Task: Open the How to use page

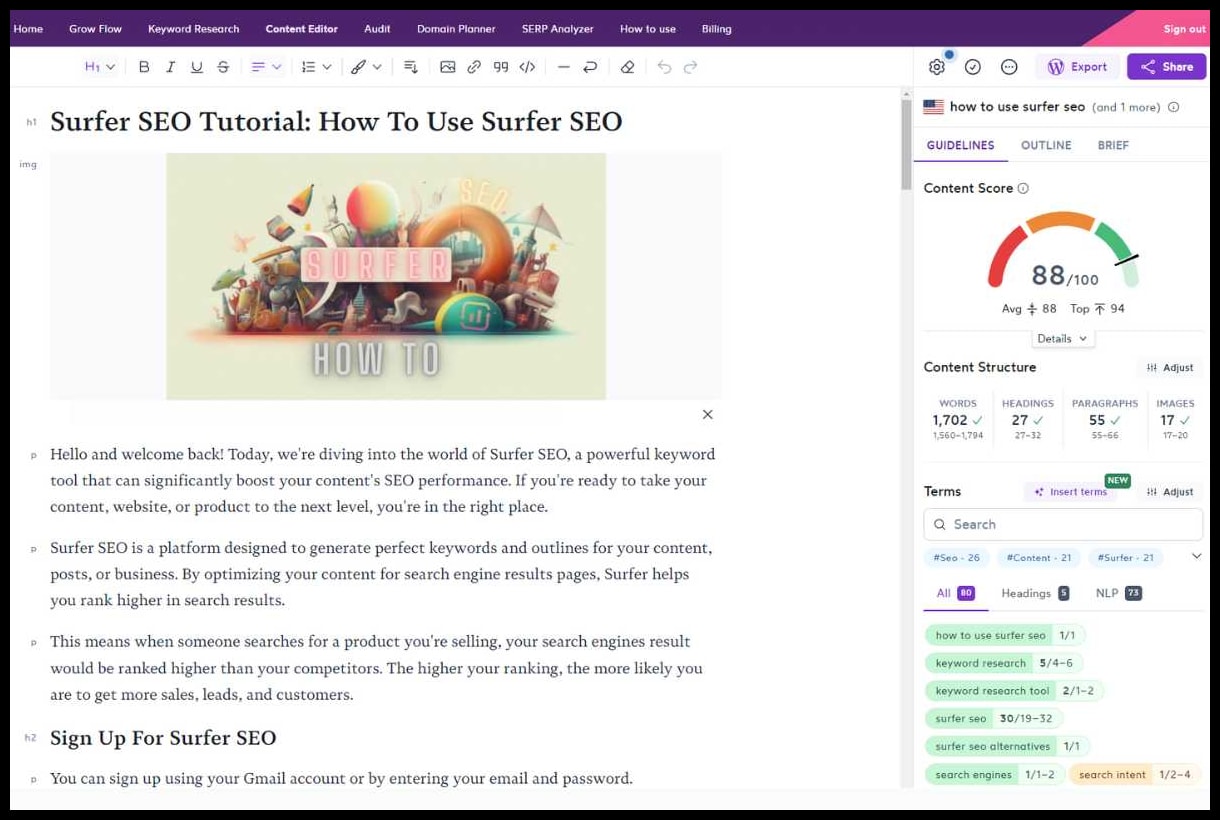Action: click(648, 29)
